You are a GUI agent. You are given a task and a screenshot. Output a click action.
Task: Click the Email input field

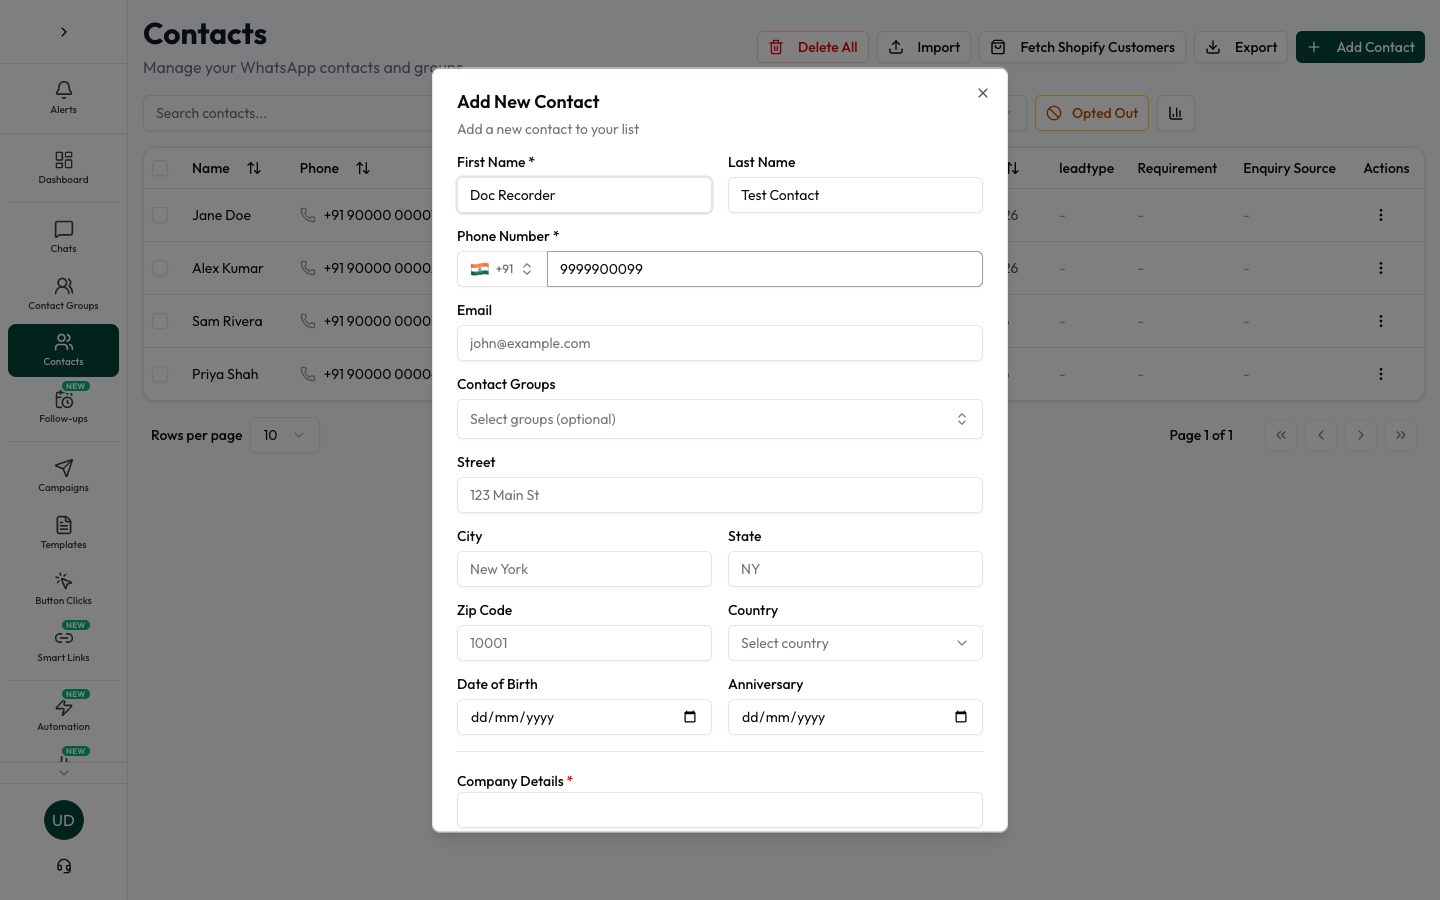(720, 343)
